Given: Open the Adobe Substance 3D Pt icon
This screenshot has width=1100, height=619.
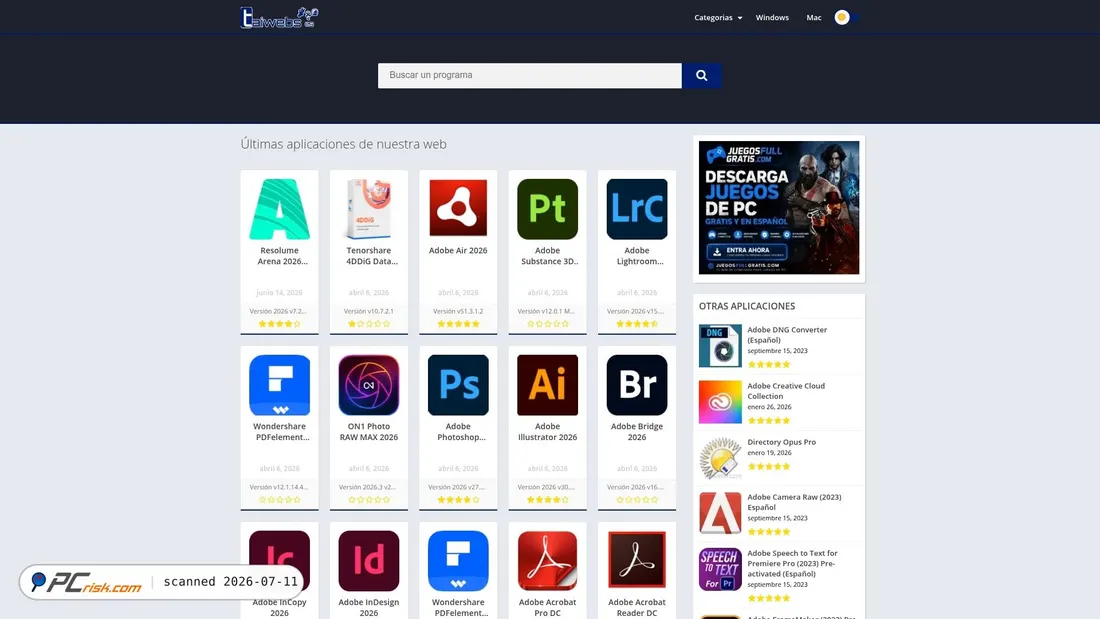Looking at the screenshot, I should pos(547,209).
